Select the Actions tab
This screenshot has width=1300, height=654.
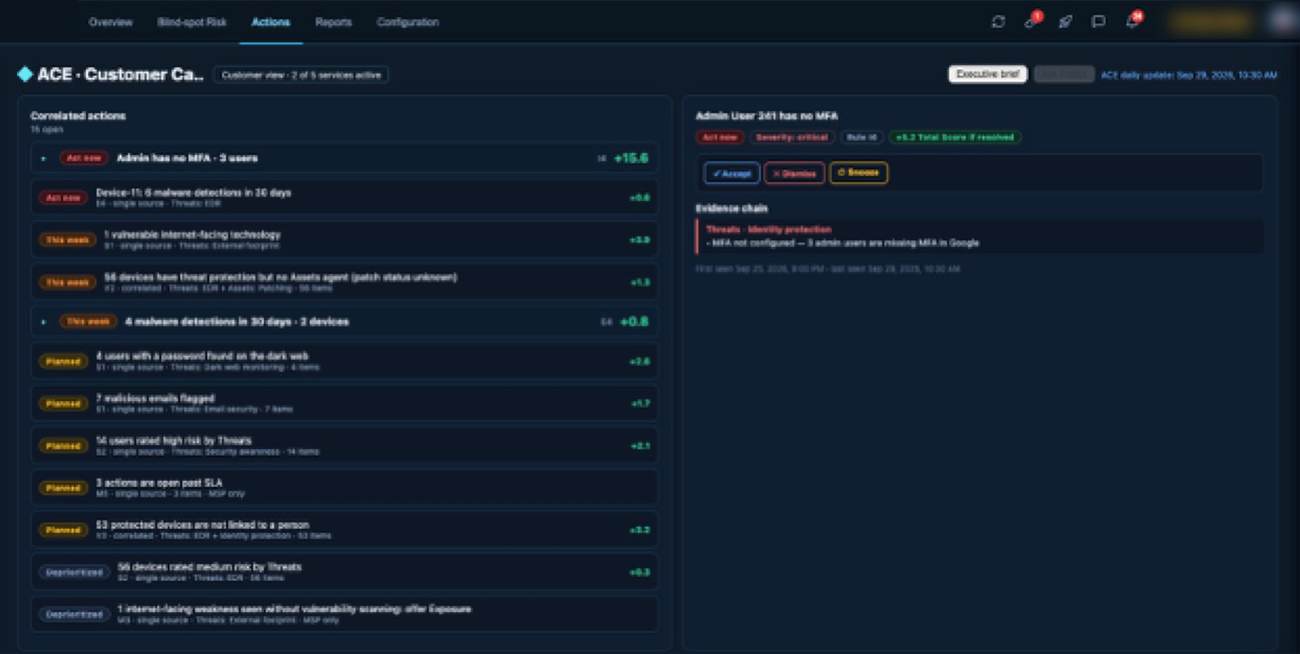[x=271, y=22]
